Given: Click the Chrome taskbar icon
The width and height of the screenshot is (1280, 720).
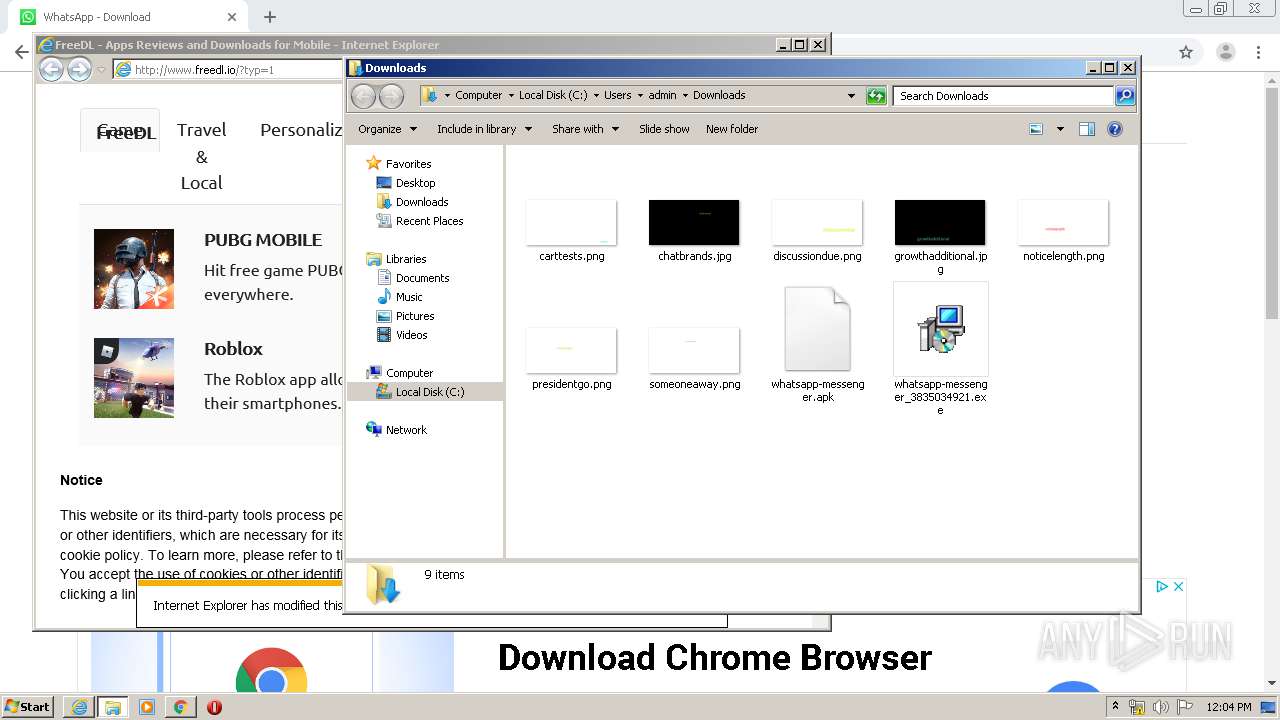Looking at the screenshot, I should pyautogui.click(x=180, y=707).
